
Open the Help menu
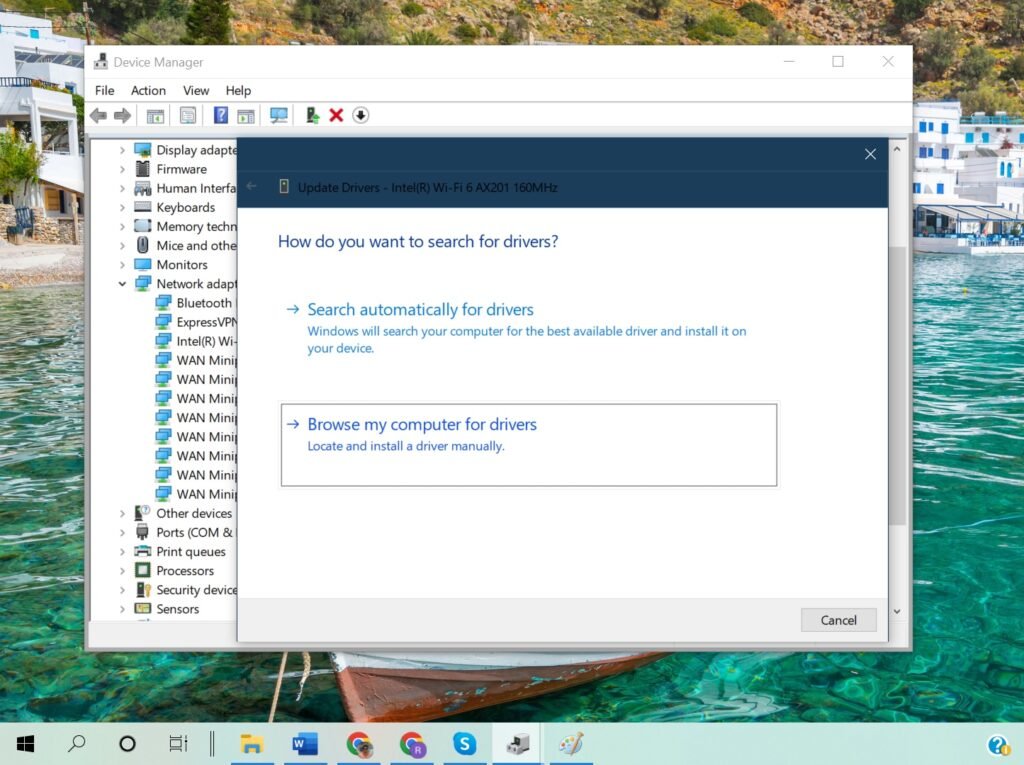click(x=238, y=90)
